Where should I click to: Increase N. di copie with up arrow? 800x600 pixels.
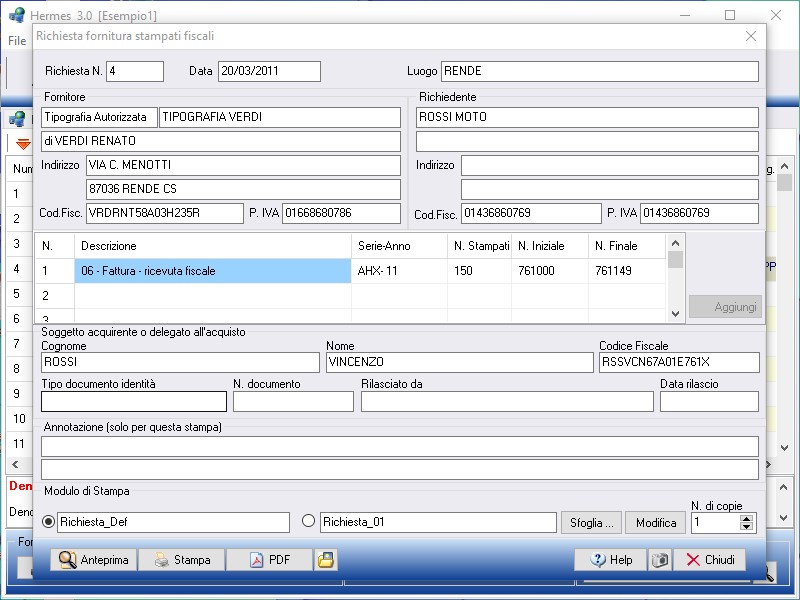(746, 518)
